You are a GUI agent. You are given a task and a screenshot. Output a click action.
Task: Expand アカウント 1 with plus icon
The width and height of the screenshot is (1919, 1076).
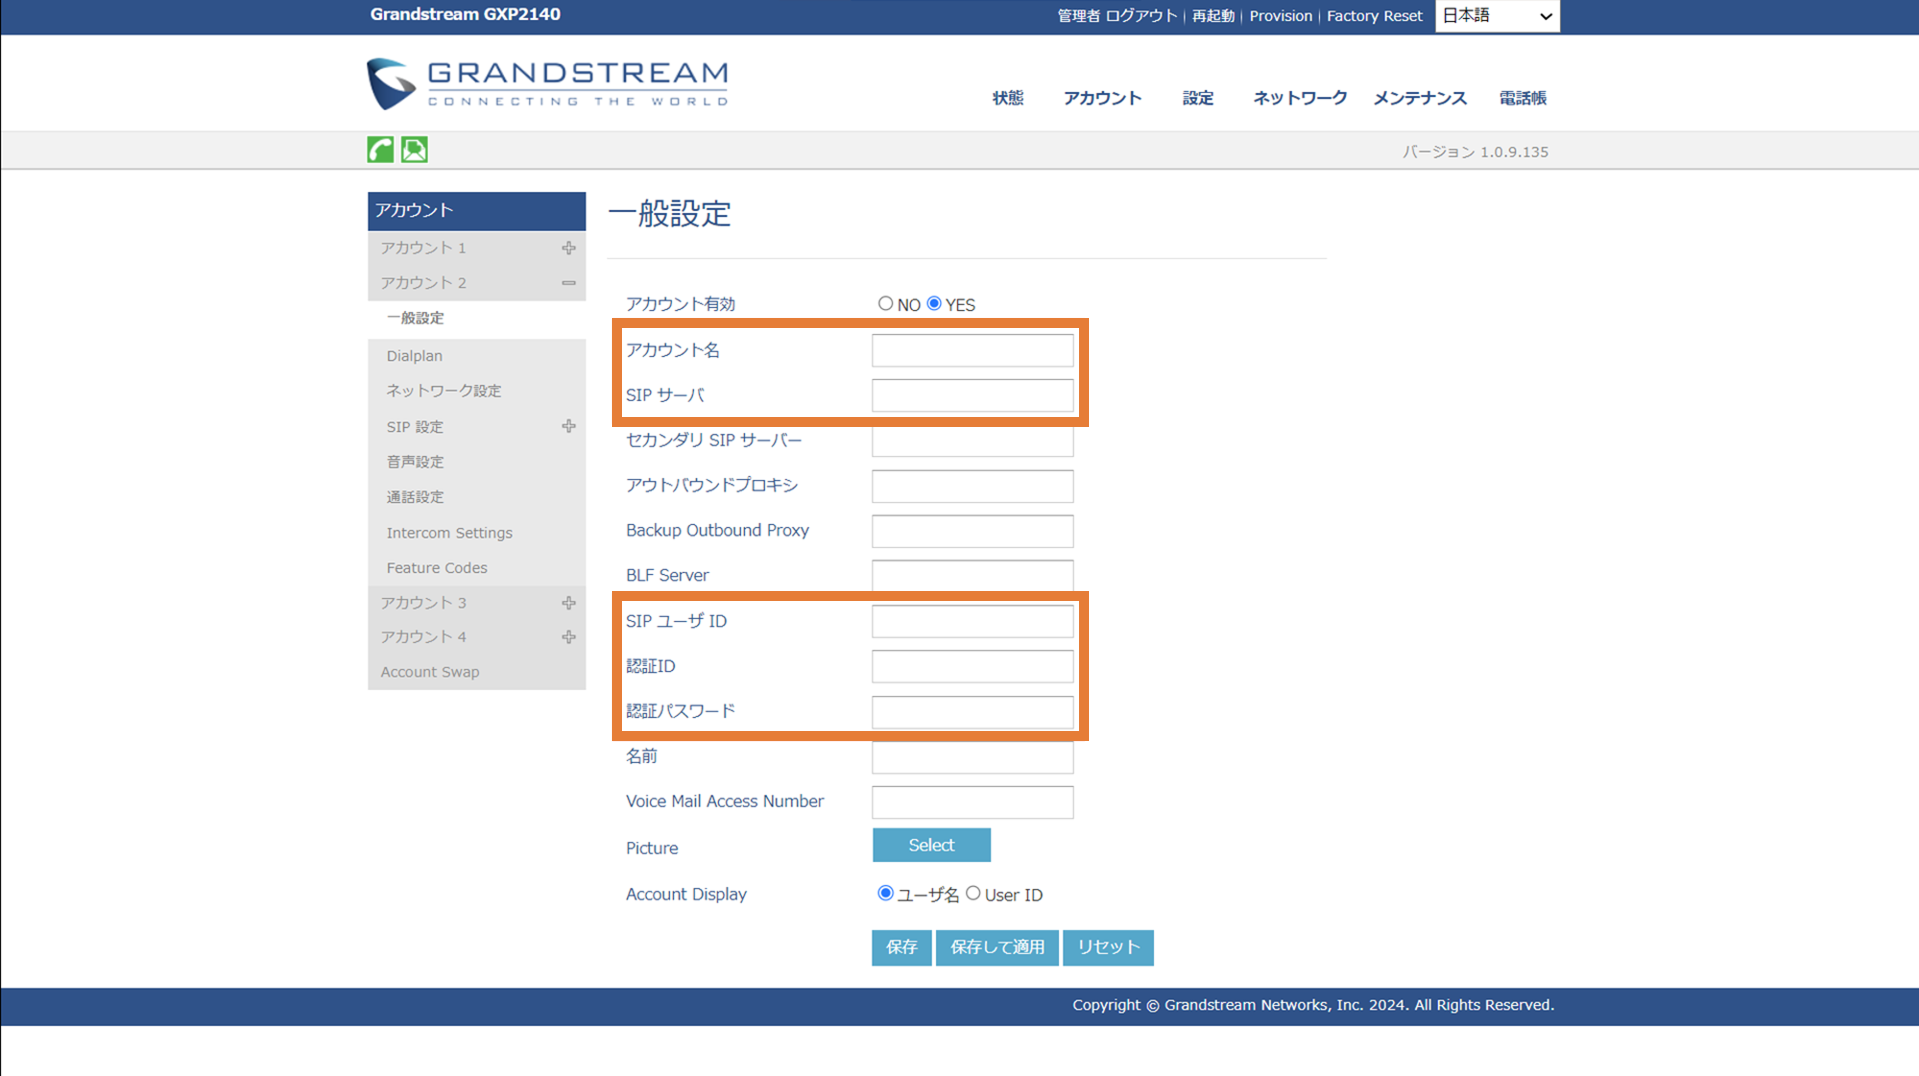click(x=568, y=248)
